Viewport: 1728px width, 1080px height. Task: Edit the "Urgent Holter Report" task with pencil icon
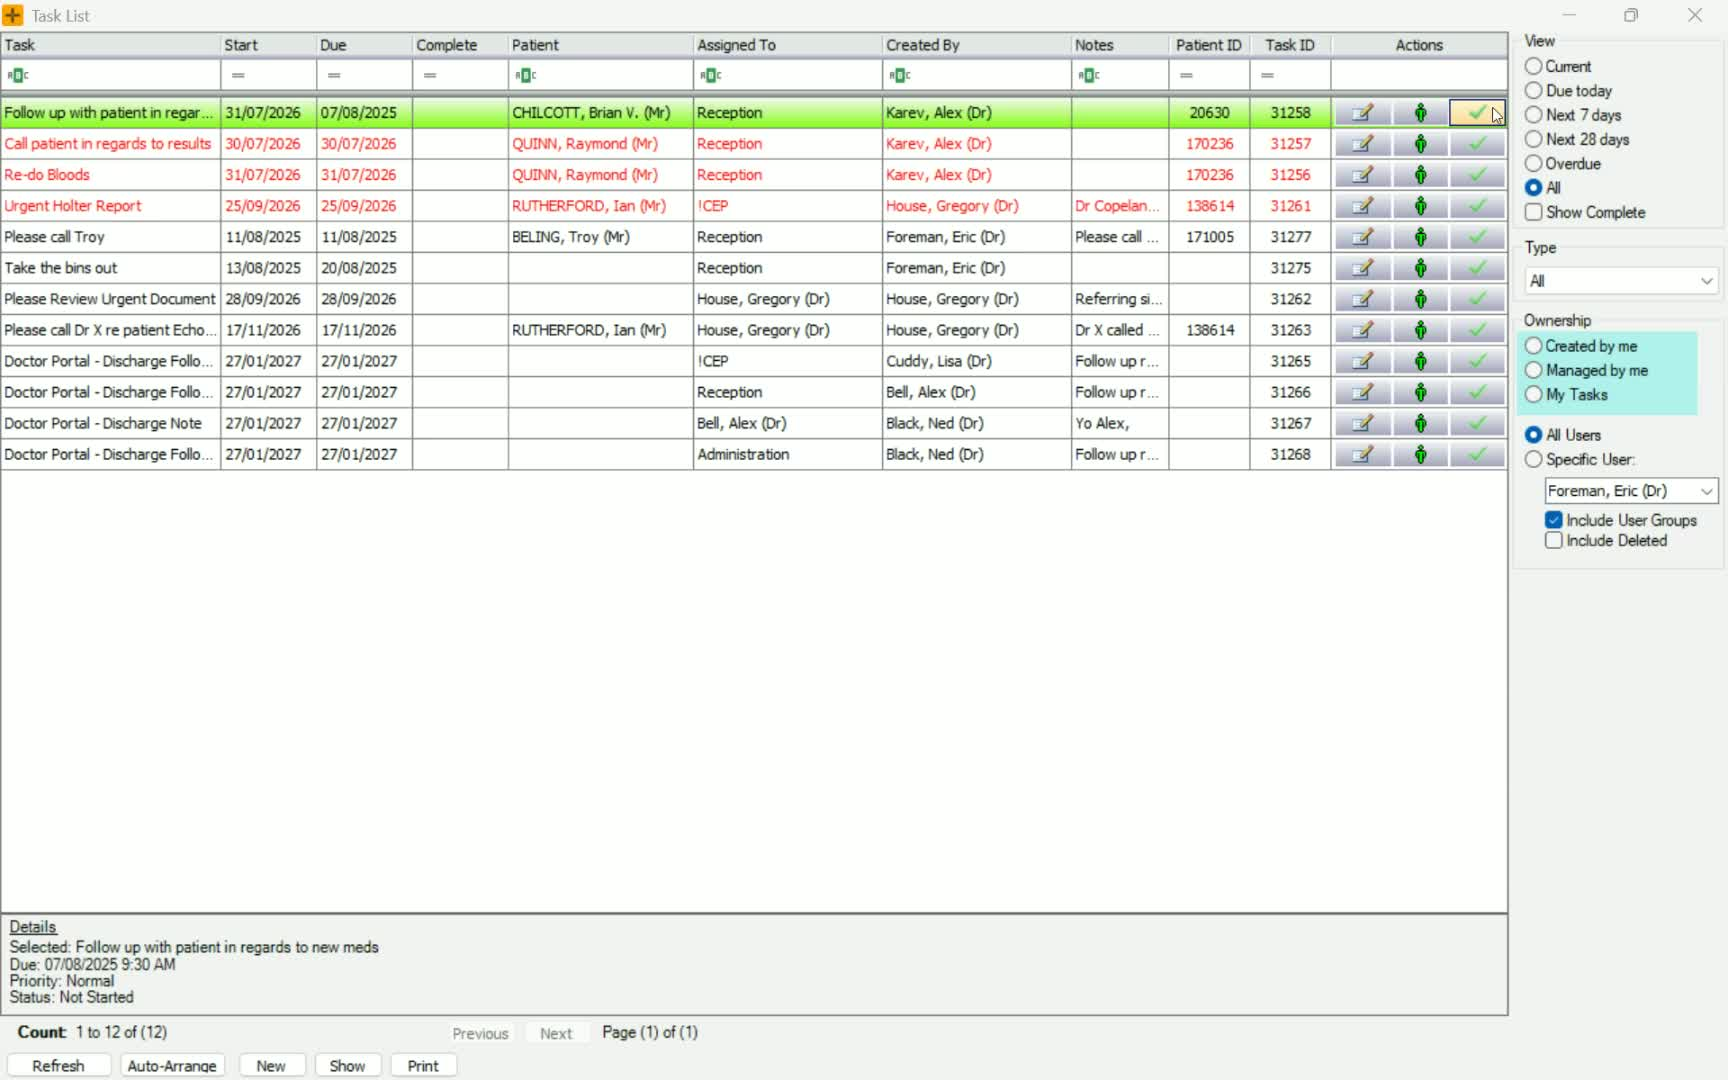(x=1362, y=206)
